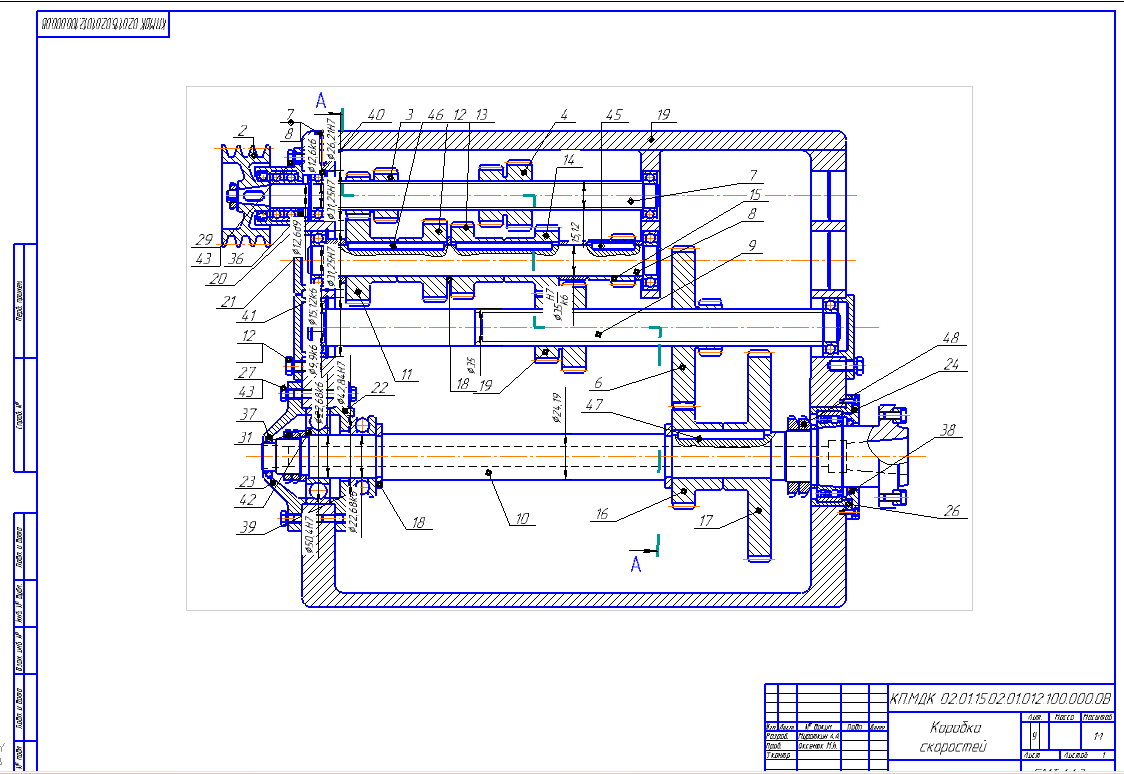This screenshot has height=774, width=1124.
Task: Select the drawing code КП.МДК in title block
Action: [999, 697]
